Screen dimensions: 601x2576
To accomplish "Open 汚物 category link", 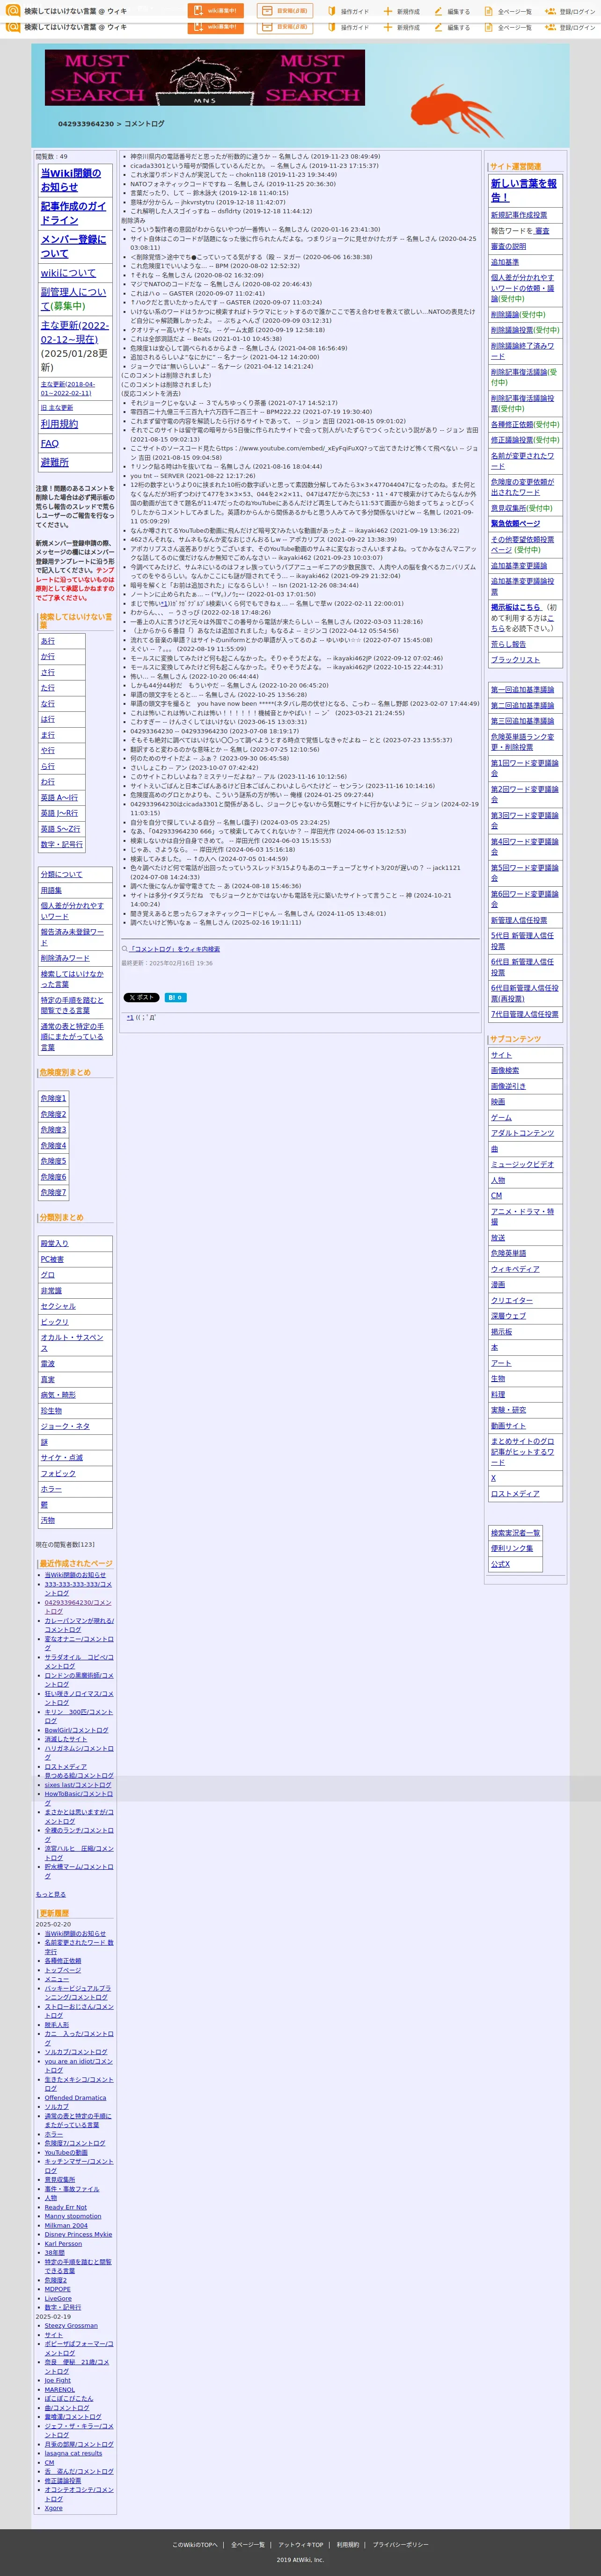I will (48, 1520).
